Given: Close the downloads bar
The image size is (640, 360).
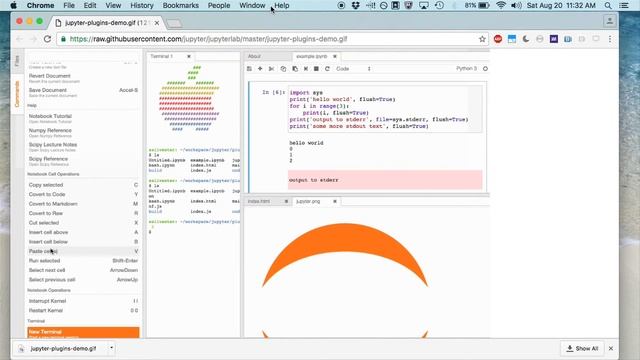Looking at the screenshot, I should (x=611, y=348).
